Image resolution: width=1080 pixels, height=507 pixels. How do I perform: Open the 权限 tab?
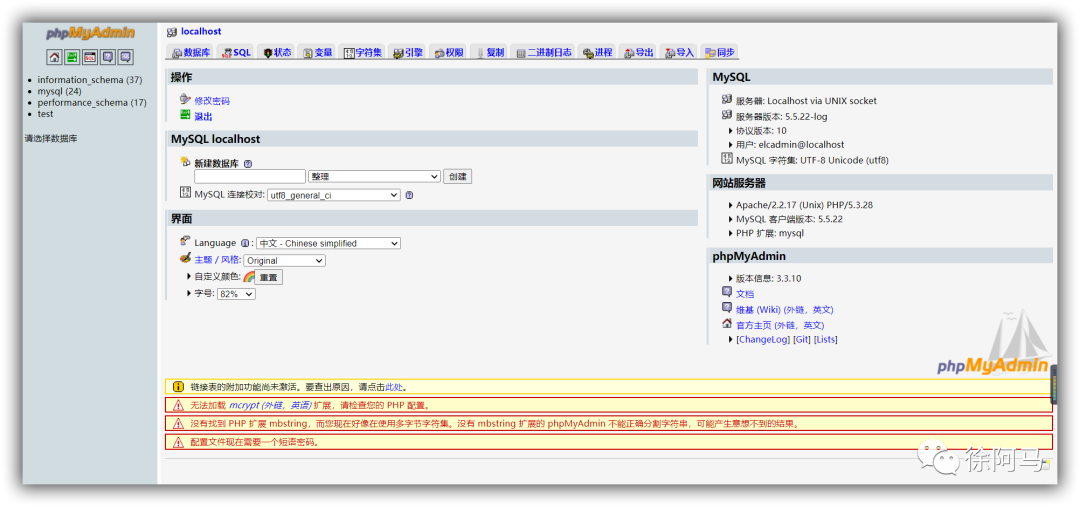(x=448, y=52)
